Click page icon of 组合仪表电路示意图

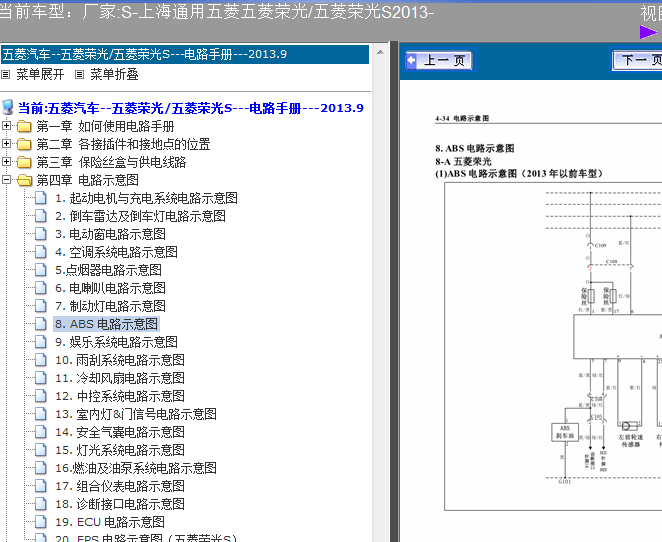[41, 486]
